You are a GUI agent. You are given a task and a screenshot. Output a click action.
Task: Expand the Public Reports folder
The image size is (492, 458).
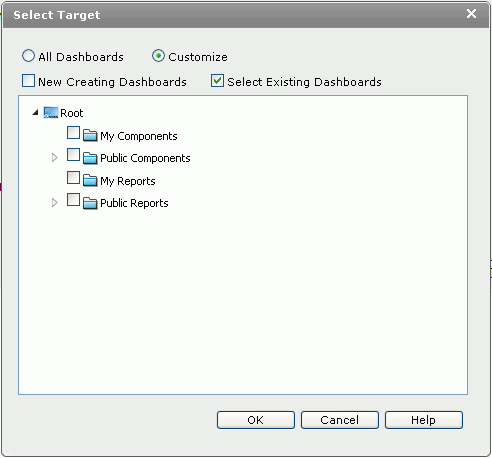coord(54,203)
